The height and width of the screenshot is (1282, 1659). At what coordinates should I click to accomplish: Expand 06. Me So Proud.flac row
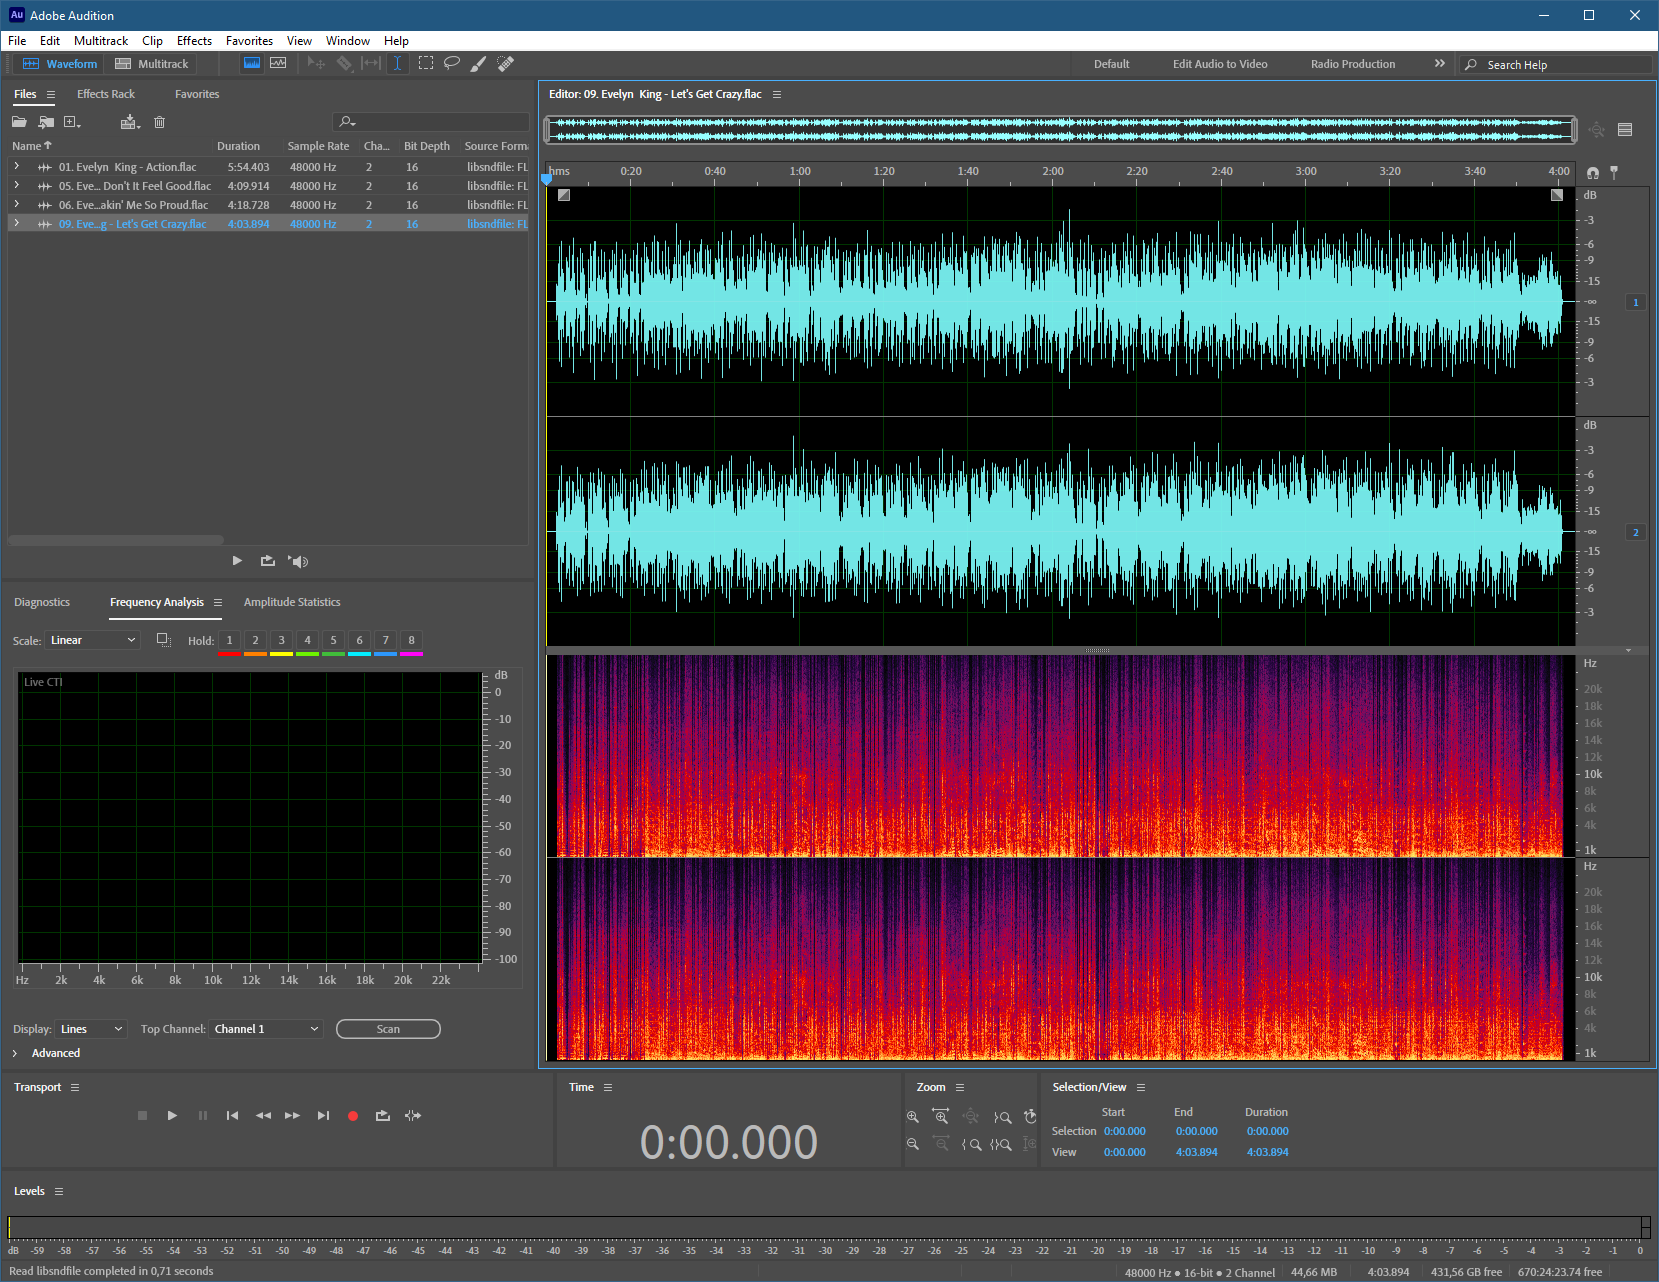(x=16, y=205)
